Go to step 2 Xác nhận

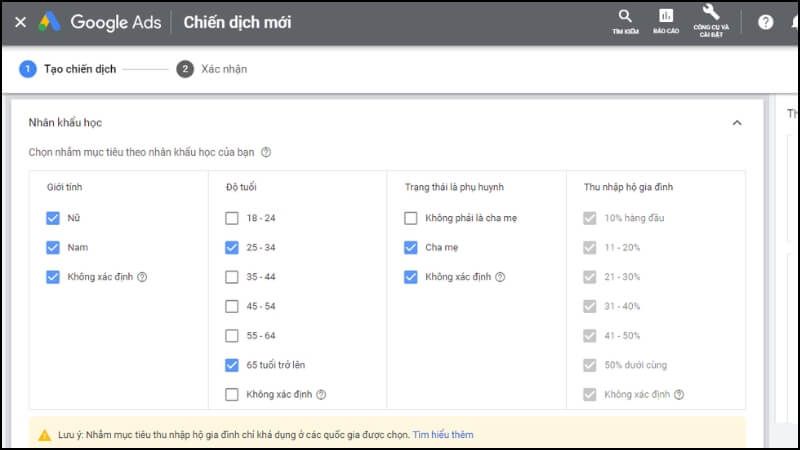212,69
